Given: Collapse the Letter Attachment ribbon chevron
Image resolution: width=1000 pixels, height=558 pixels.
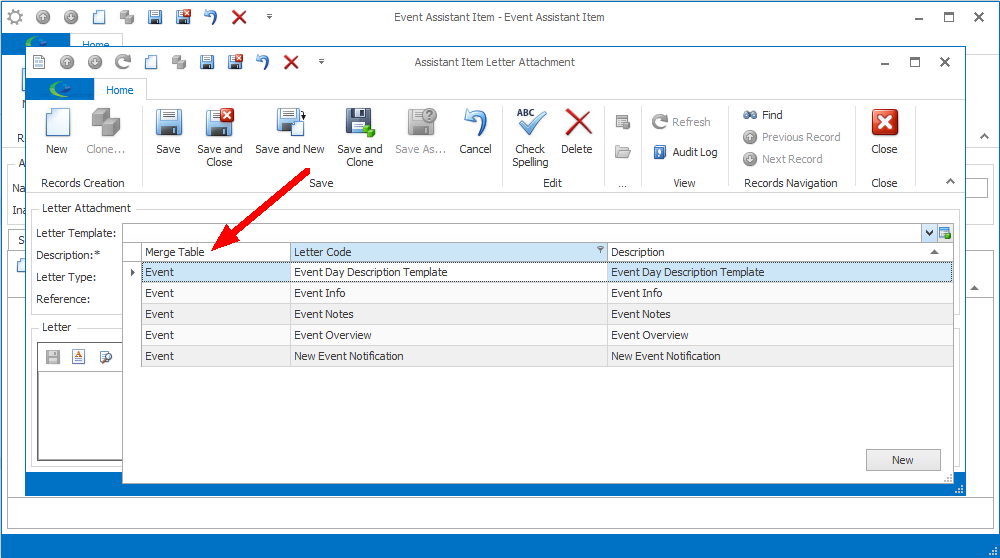Looking at the screenshot, I should tap(950, 181).
